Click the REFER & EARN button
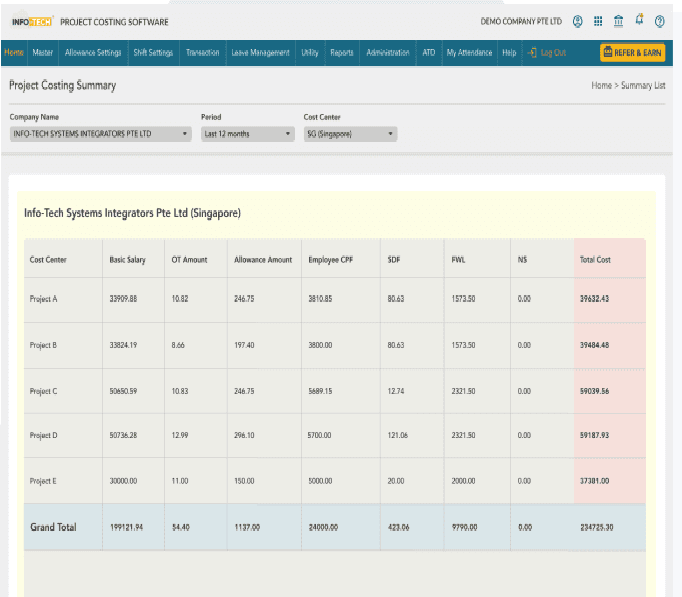This screenshot has height=597, width=682. tap(632, 53)
